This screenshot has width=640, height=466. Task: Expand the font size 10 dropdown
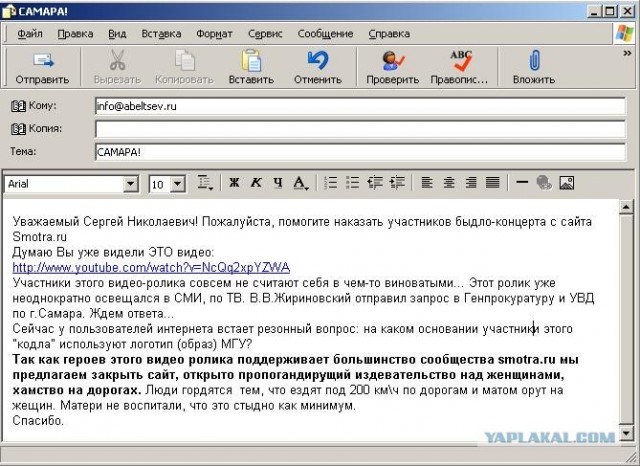point(178,184)
